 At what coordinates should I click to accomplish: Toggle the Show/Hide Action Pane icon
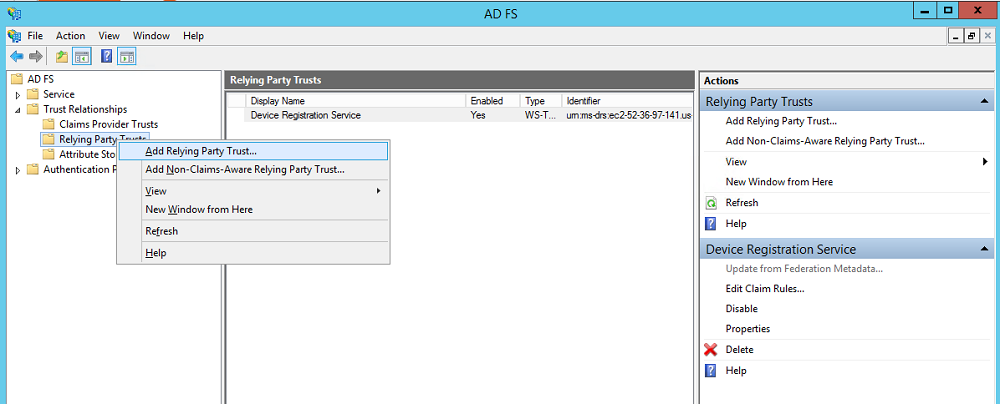[x=127, y=56]
